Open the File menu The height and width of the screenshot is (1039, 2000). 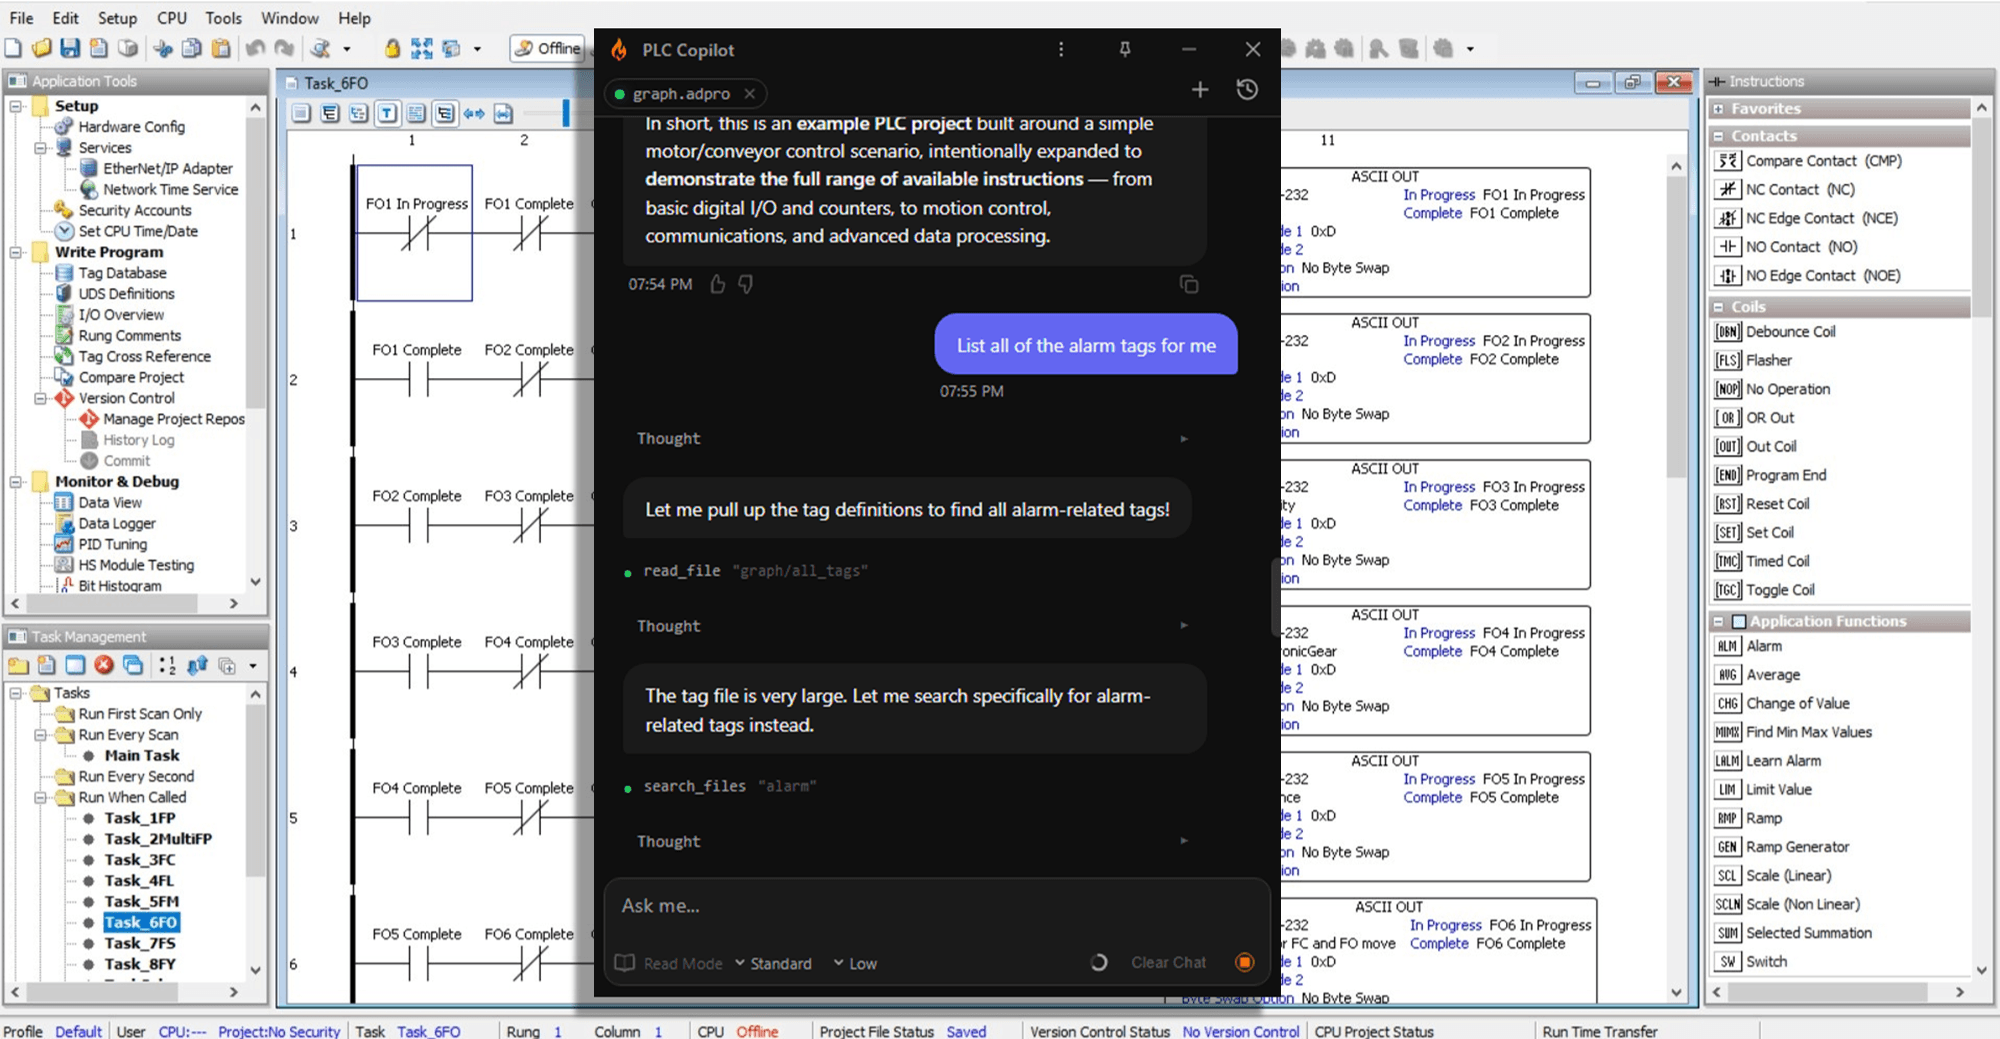[21, 18]
